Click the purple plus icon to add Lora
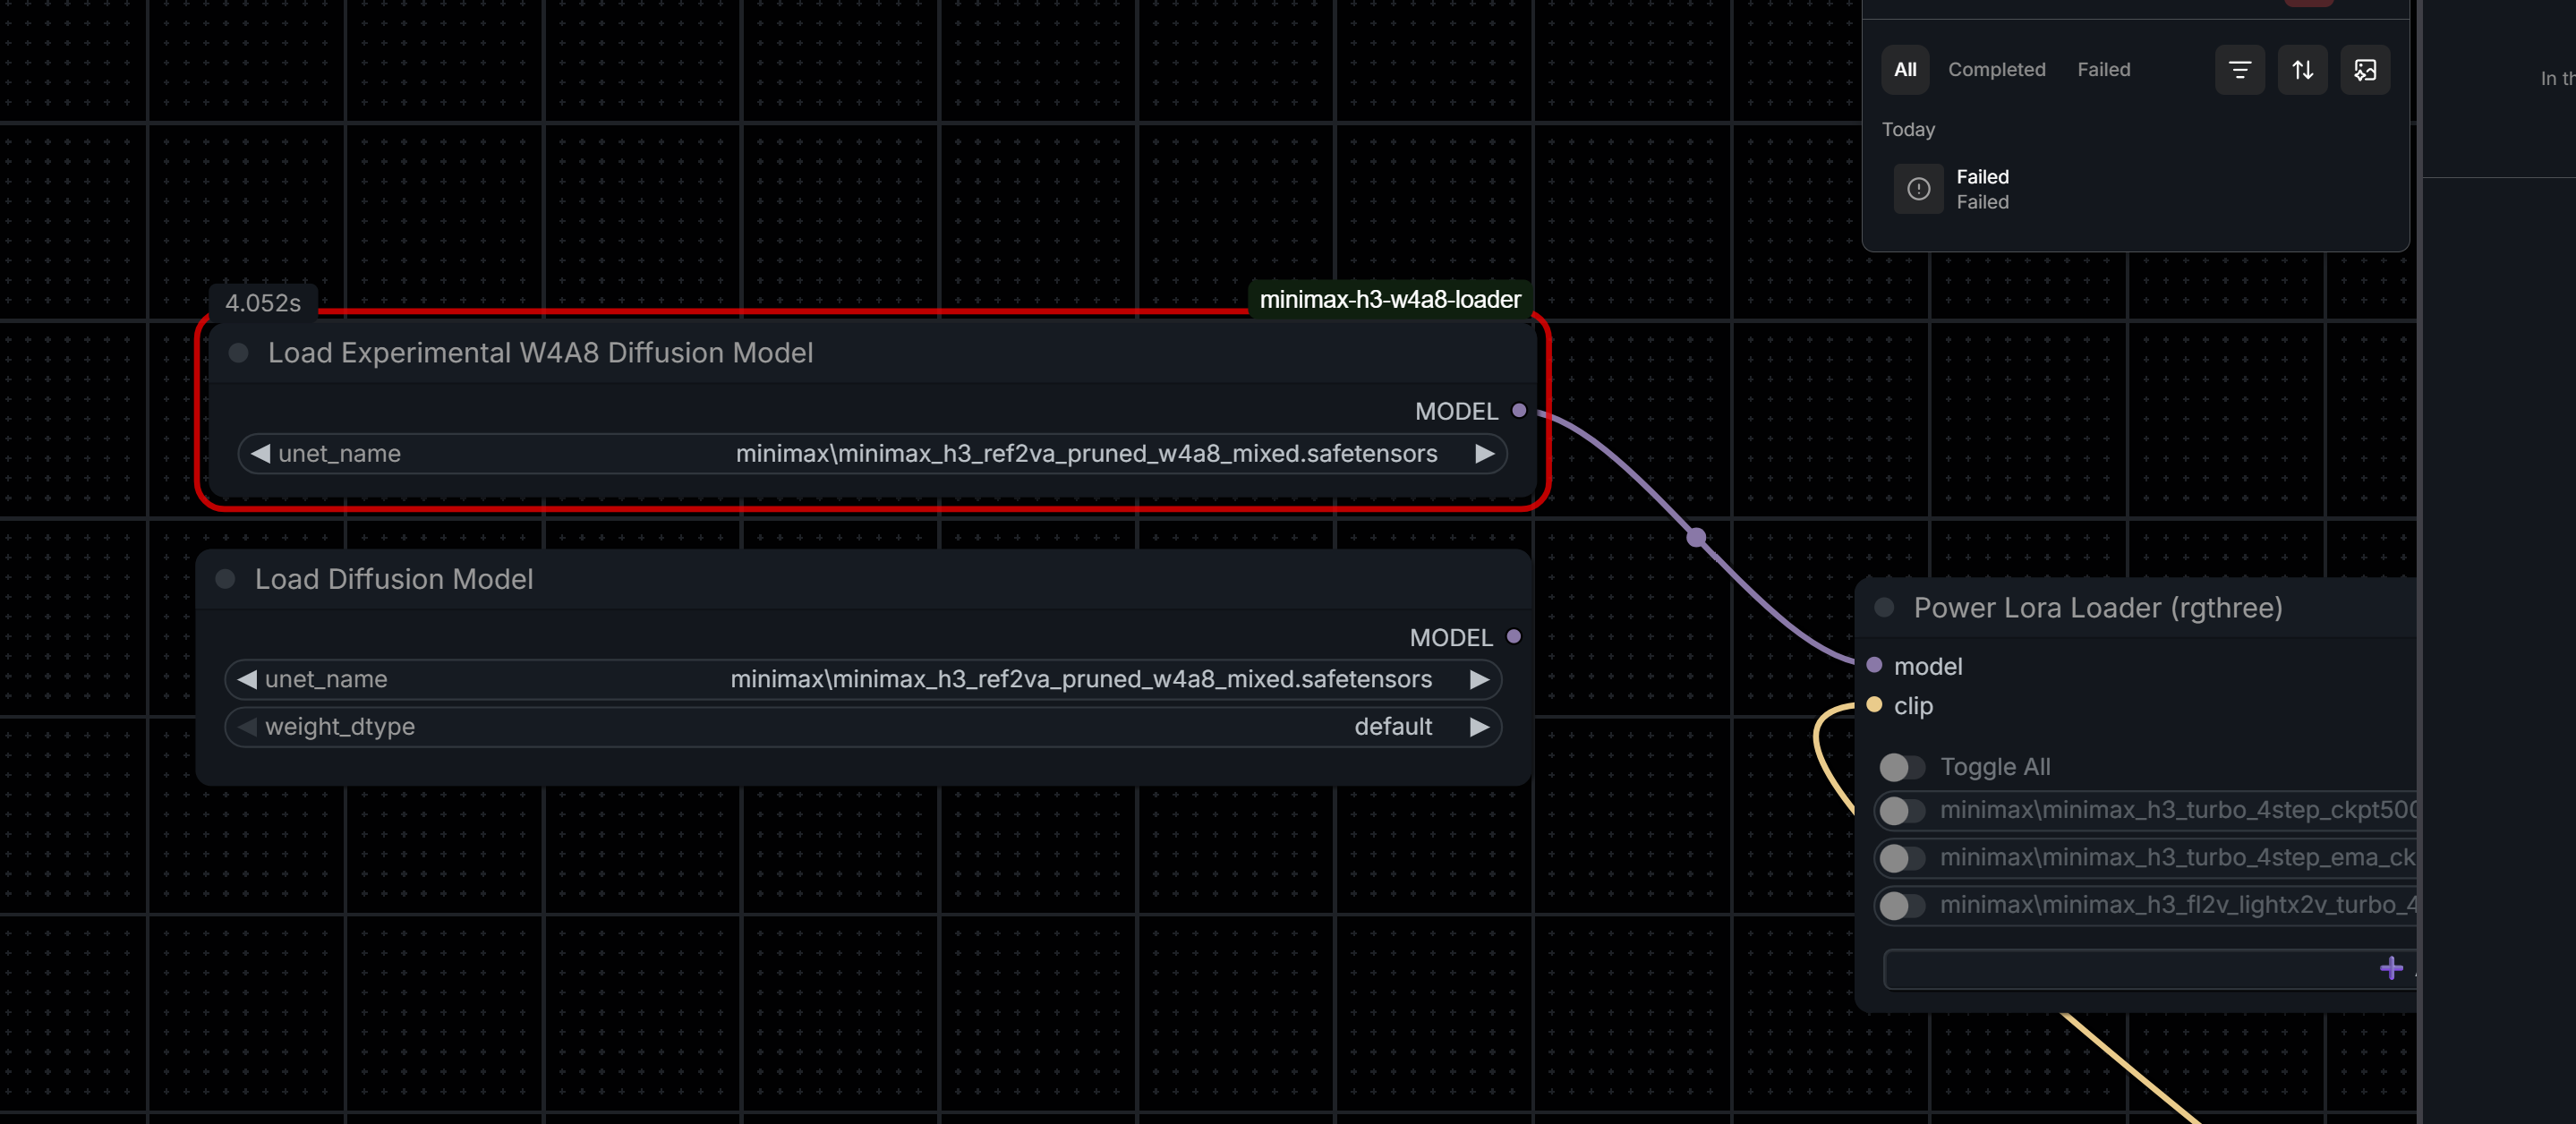This screenshot has height=1124, width=2576. (2391, 968)
